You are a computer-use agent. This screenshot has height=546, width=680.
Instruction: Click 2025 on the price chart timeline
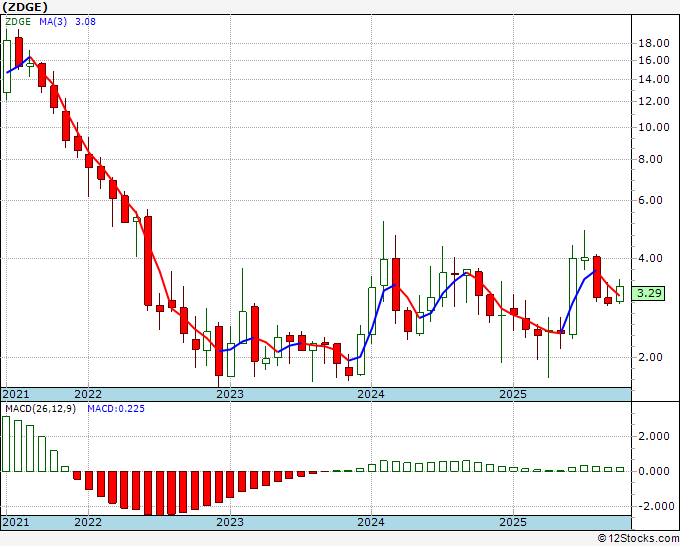click(x=513, y=394)
